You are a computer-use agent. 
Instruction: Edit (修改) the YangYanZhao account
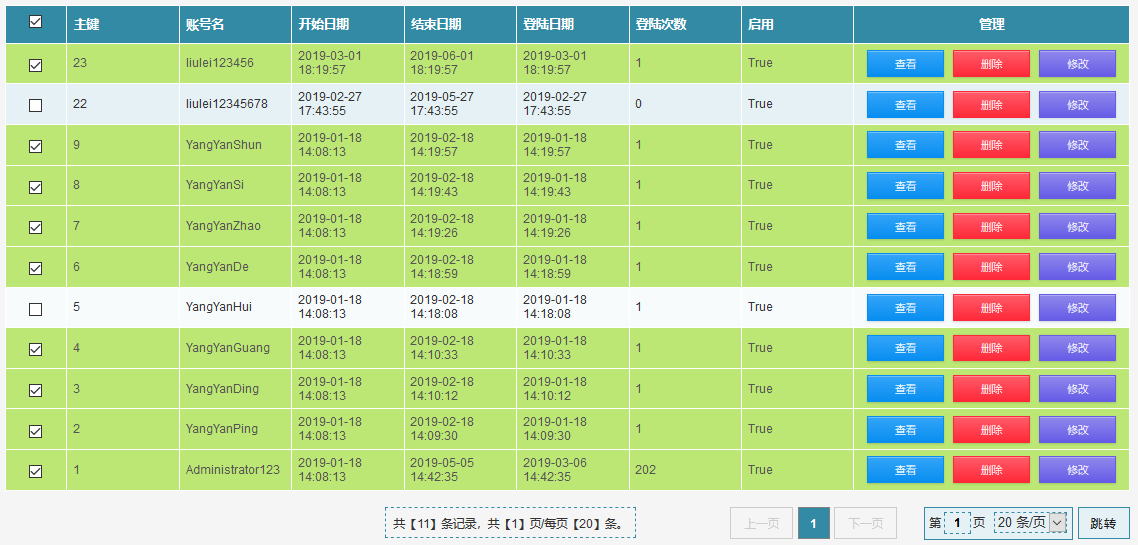tap(1078, 226)
